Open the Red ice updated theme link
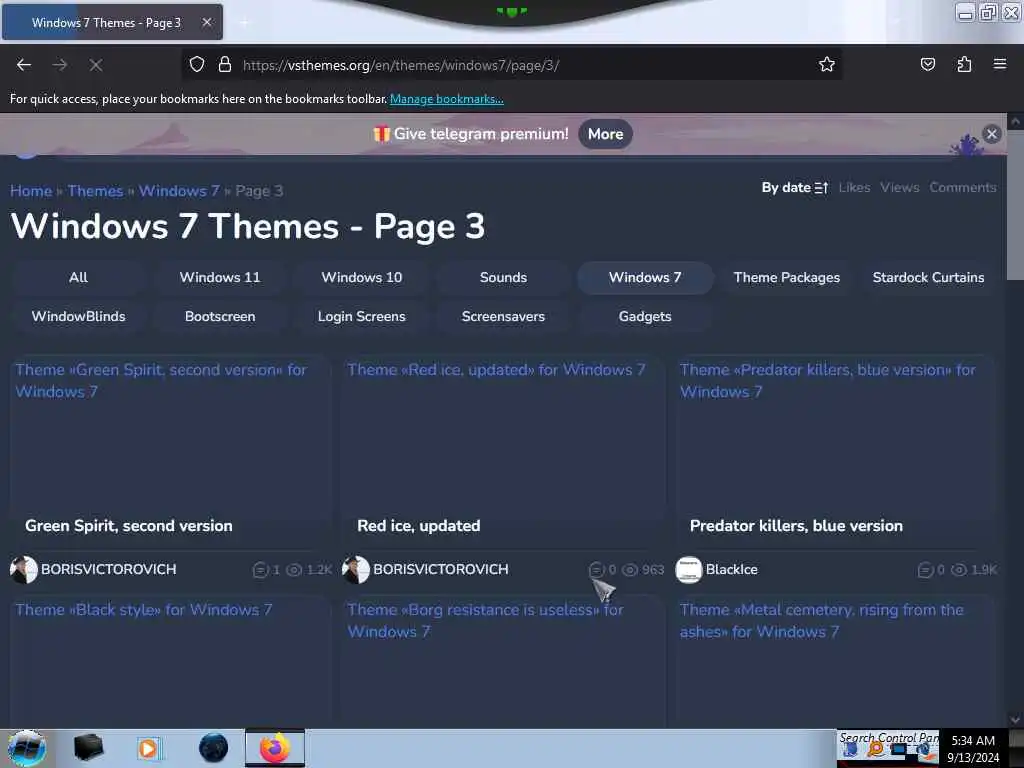Screen dimensions: 1024x768 coord(496,370)
